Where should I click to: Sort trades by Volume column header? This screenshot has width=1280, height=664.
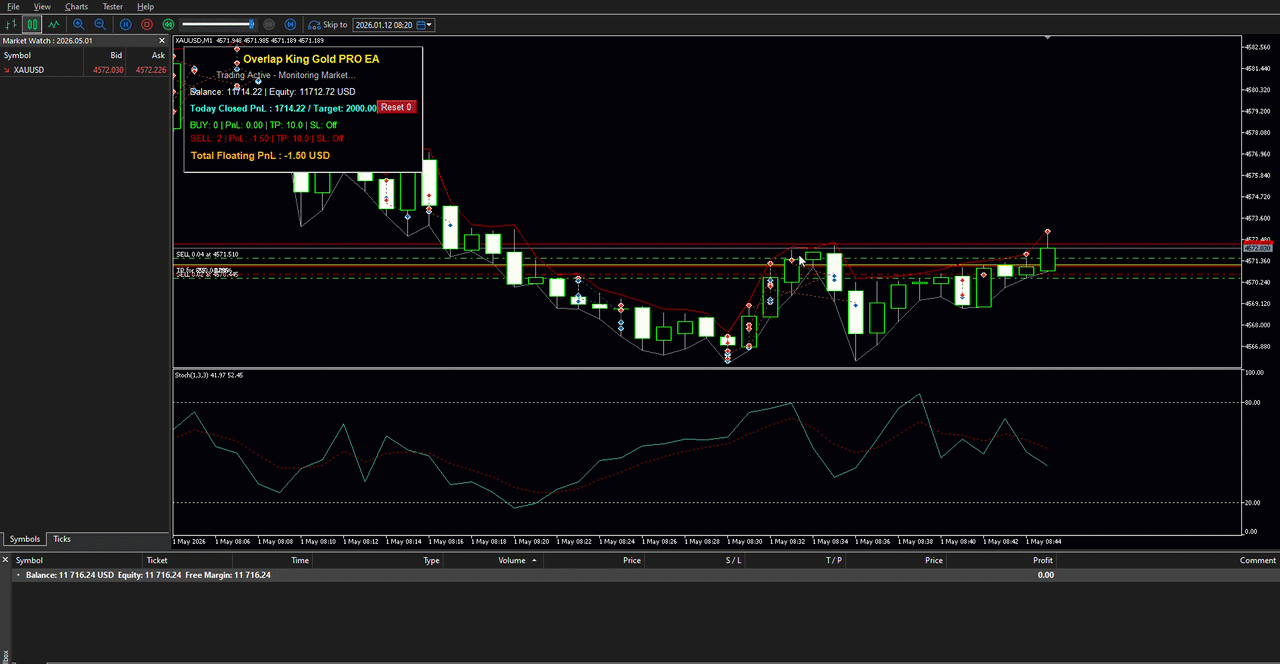pyautogui.click(x=512, y=560)
